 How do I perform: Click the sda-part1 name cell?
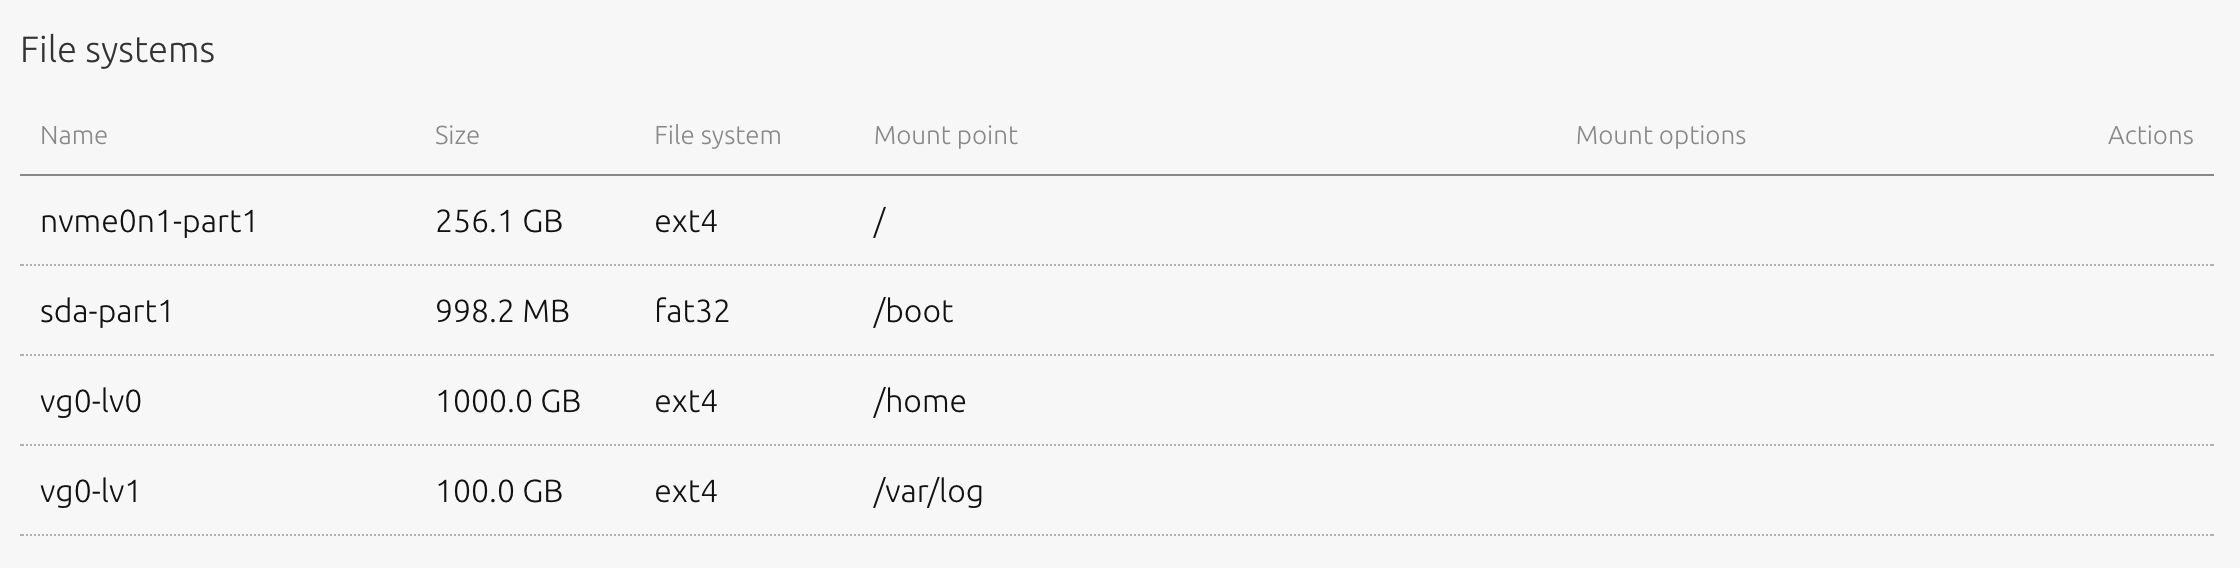[x=107, y=311]
